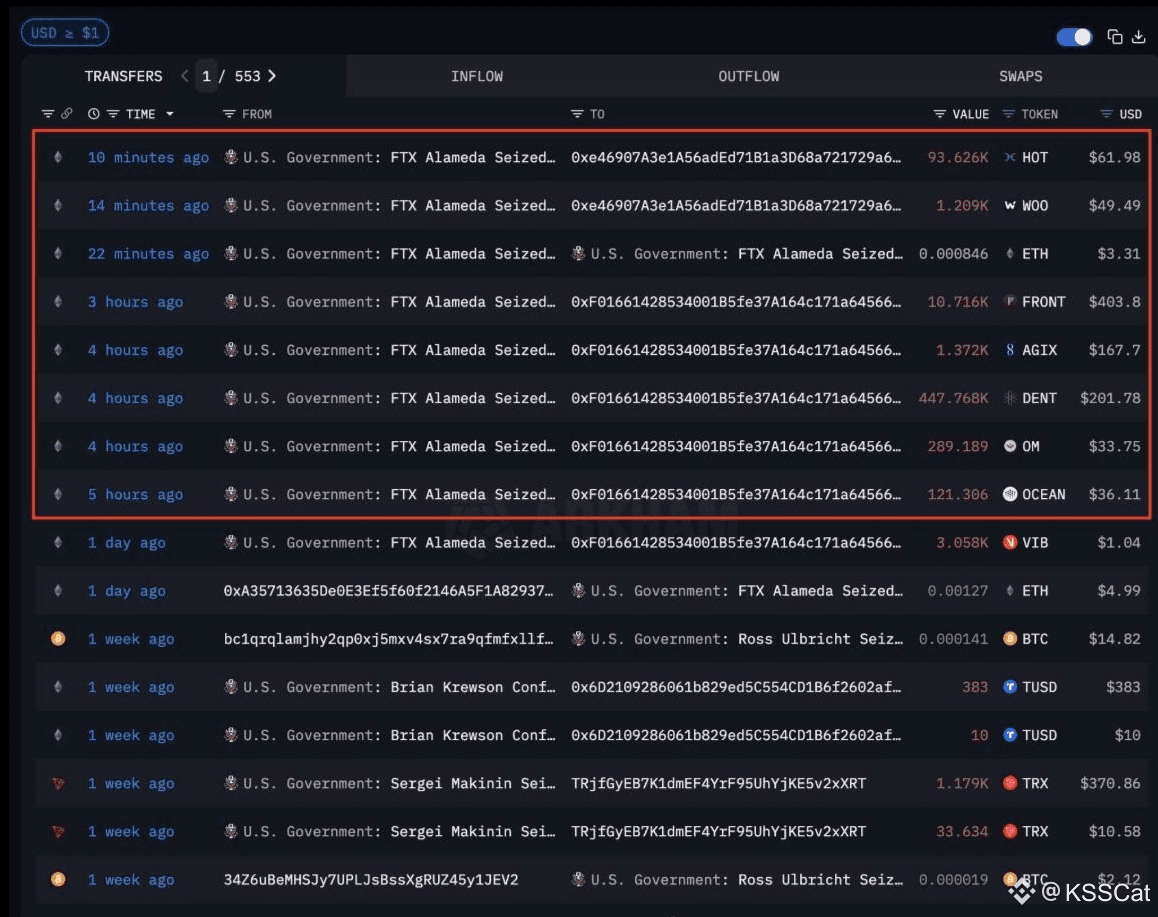Click the copy icon at top right
The height and width of the screenshot is (917, 1158).
click(x=1115, y=37)
